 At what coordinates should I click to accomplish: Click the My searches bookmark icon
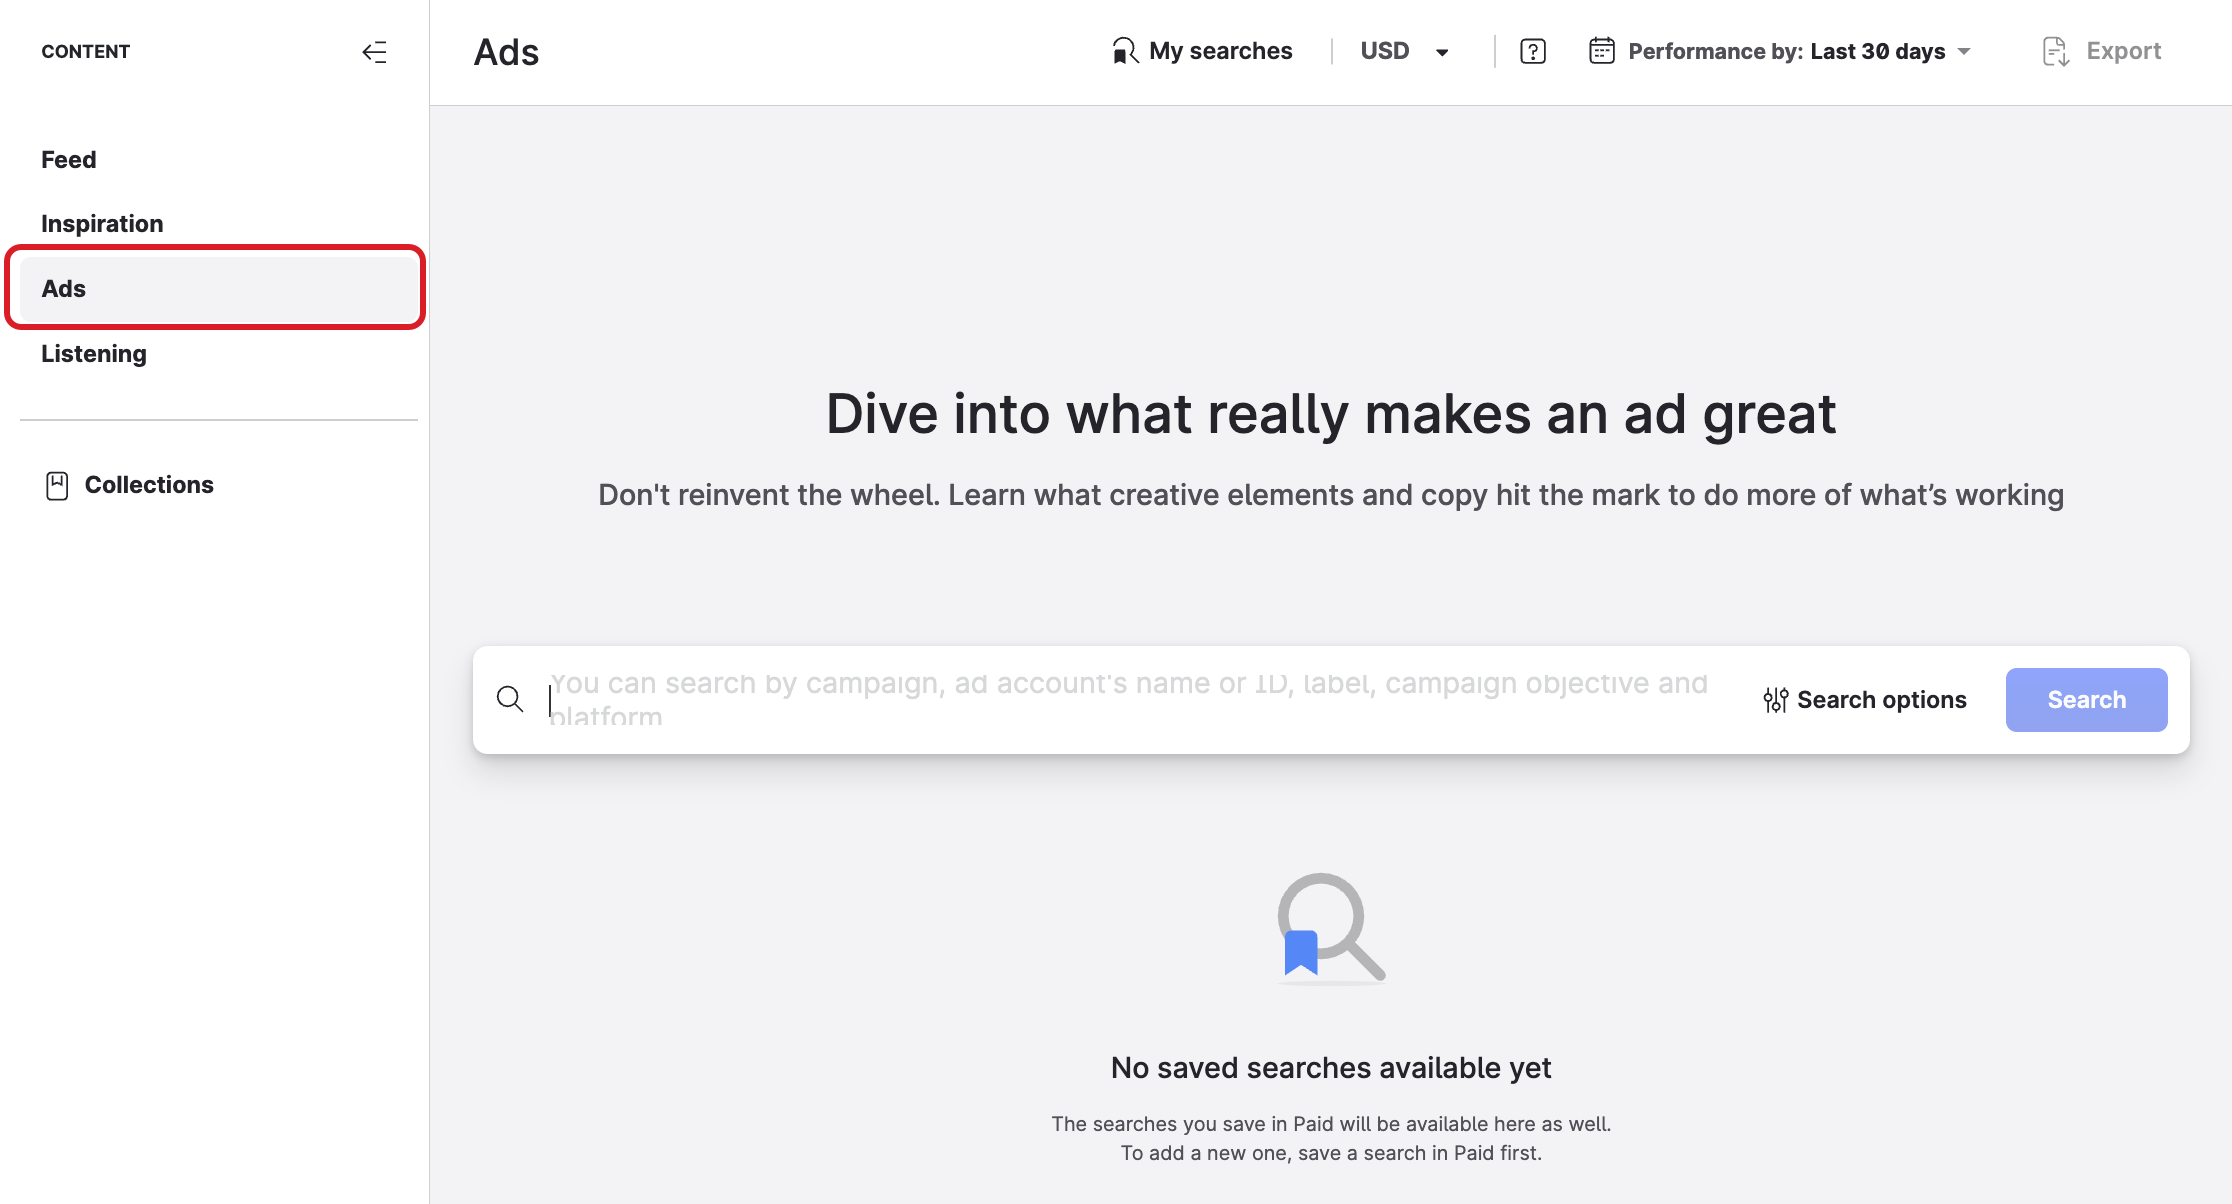[1124, 50]
